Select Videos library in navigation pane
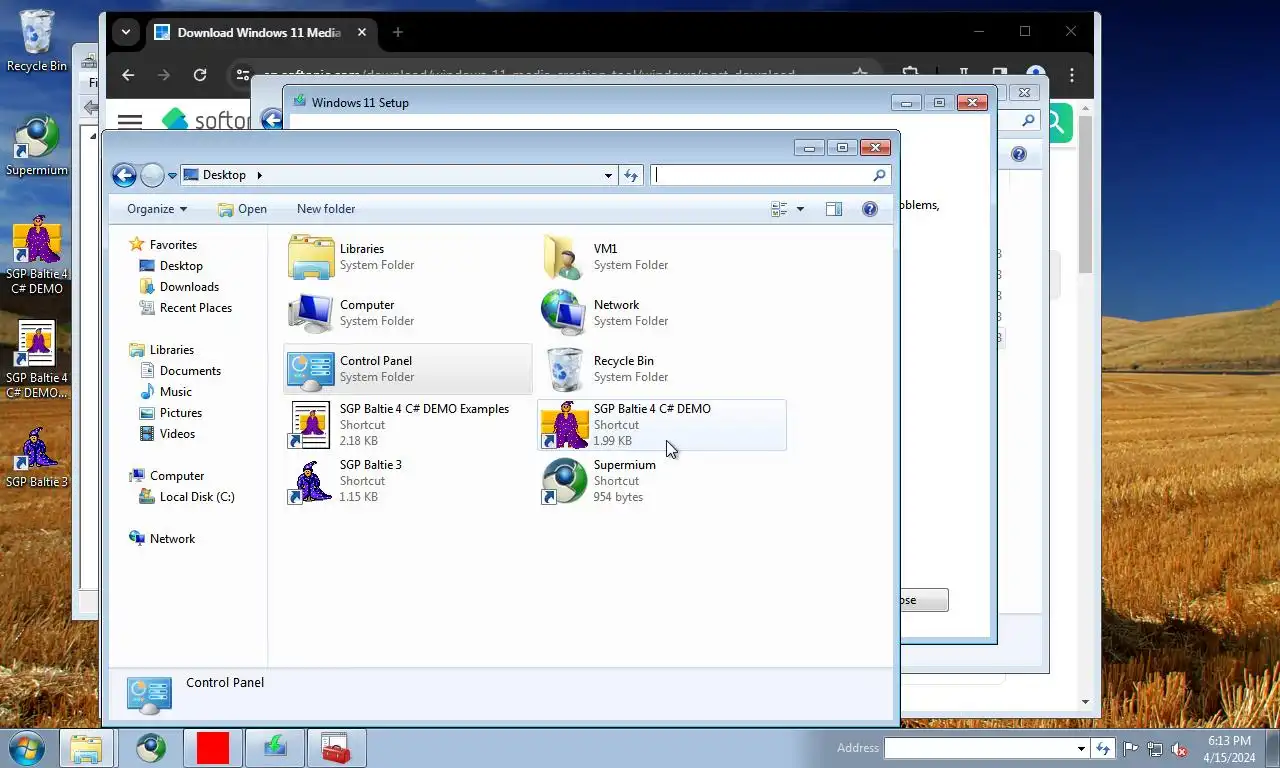 (177, 434)
